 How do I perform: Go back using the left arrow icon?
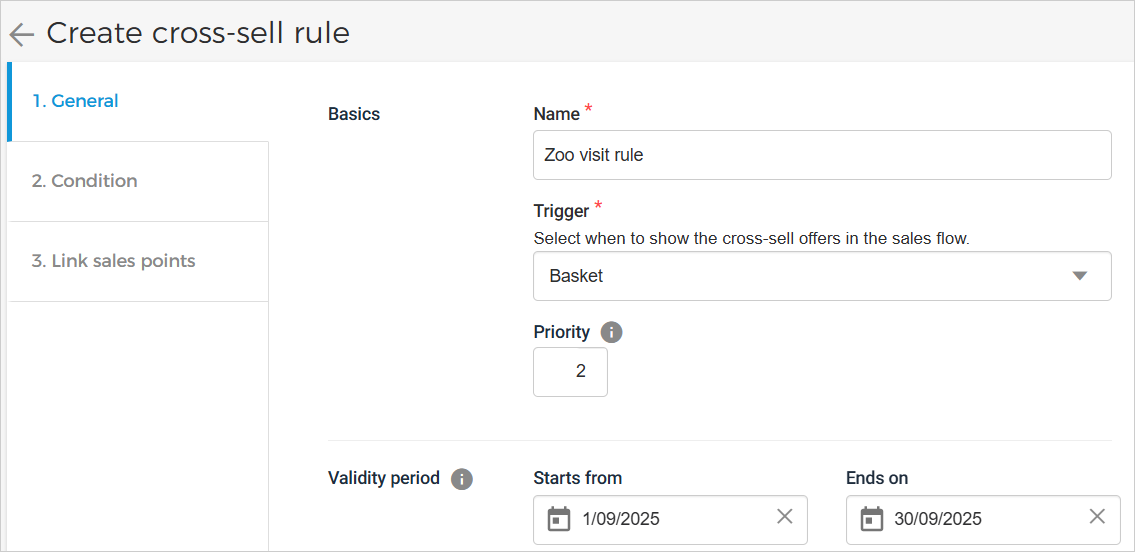tap(21, 35)
